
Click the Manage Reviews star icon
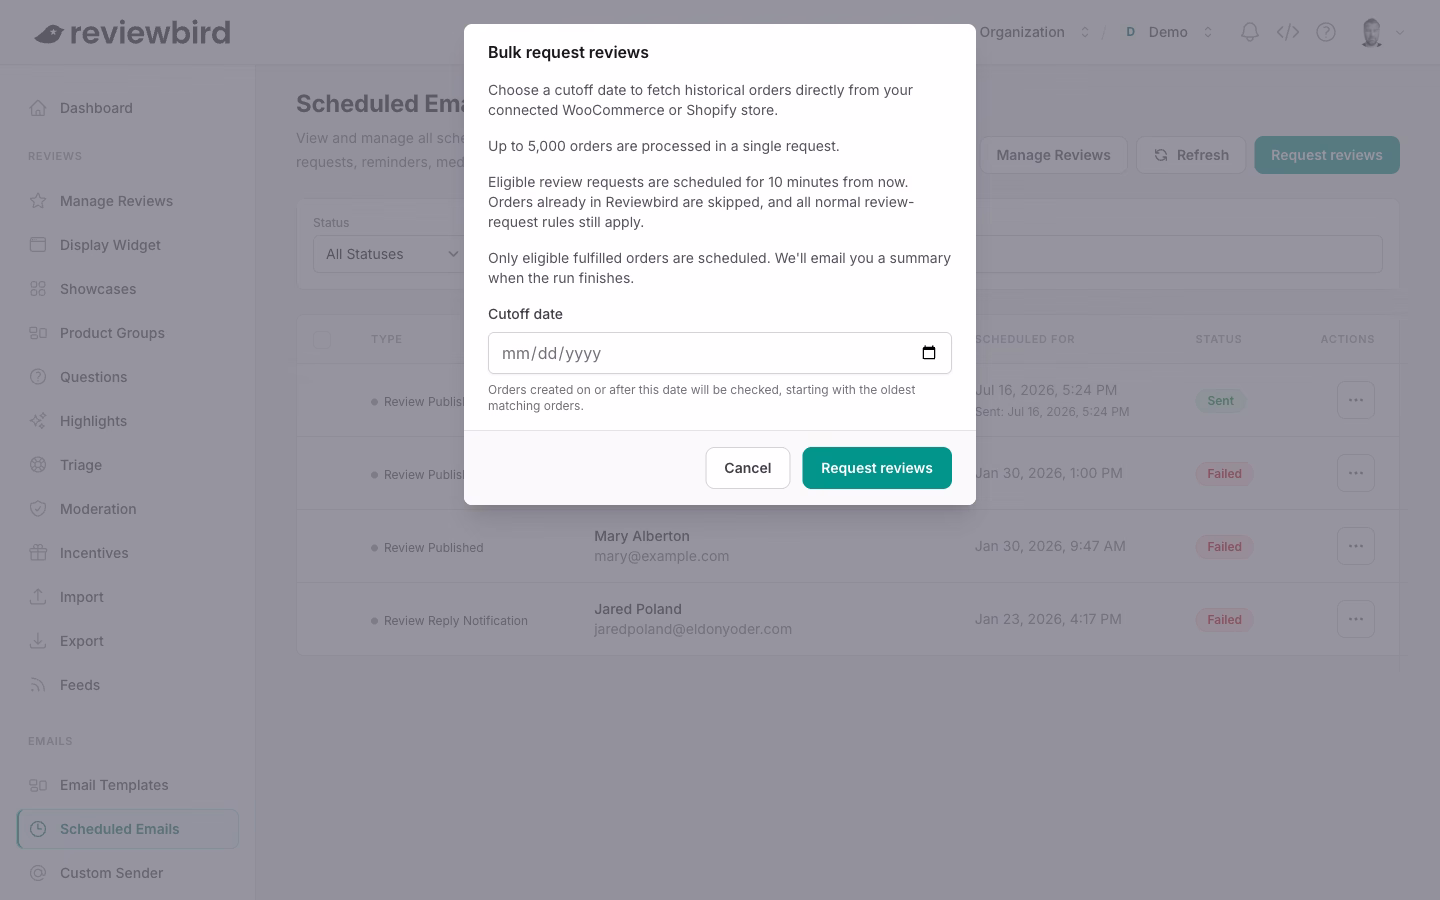(x=38, y=201)
